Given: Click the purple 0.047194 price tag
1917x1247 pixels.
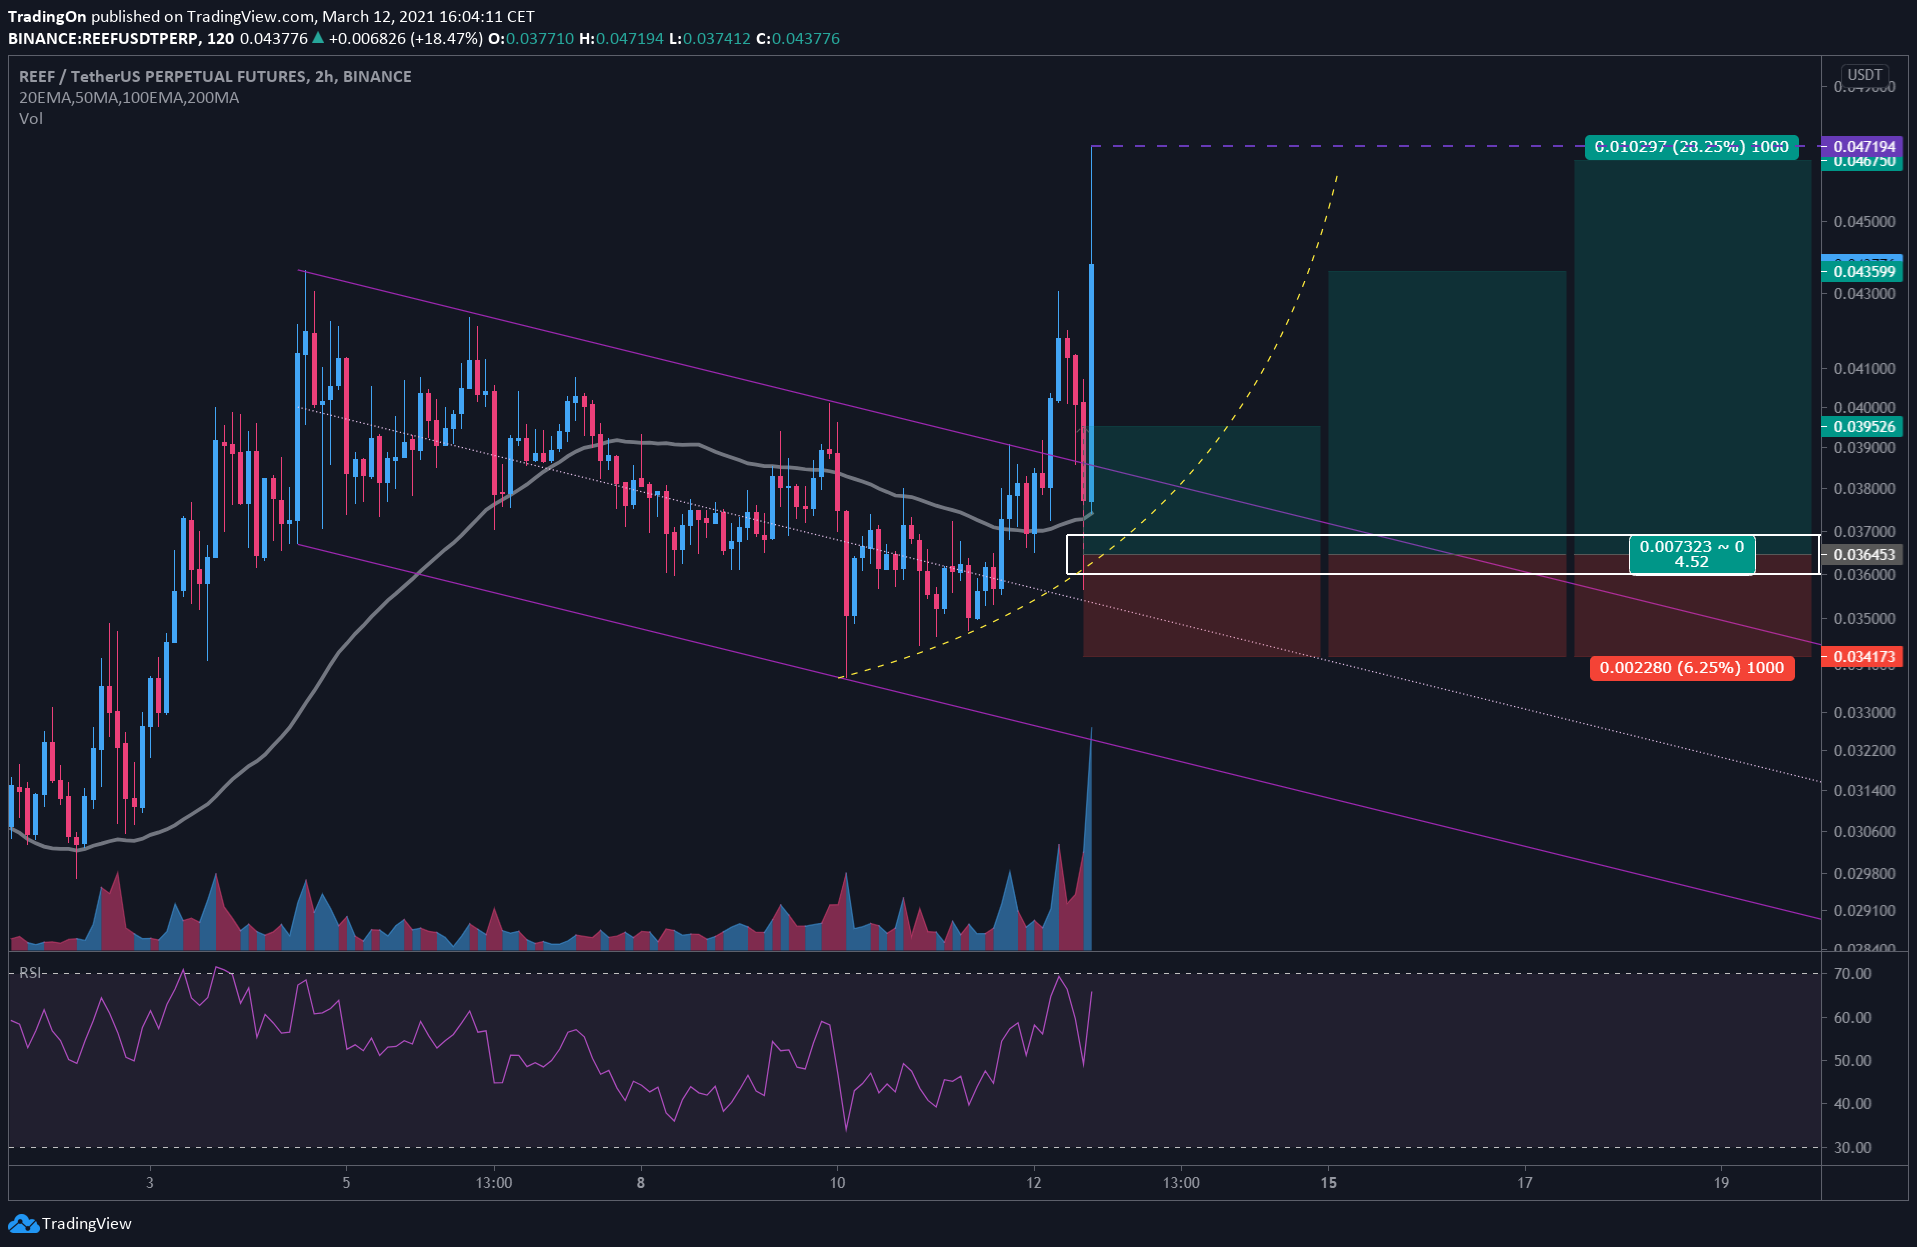Looking at the screenshot, I should pos(1863,146).
